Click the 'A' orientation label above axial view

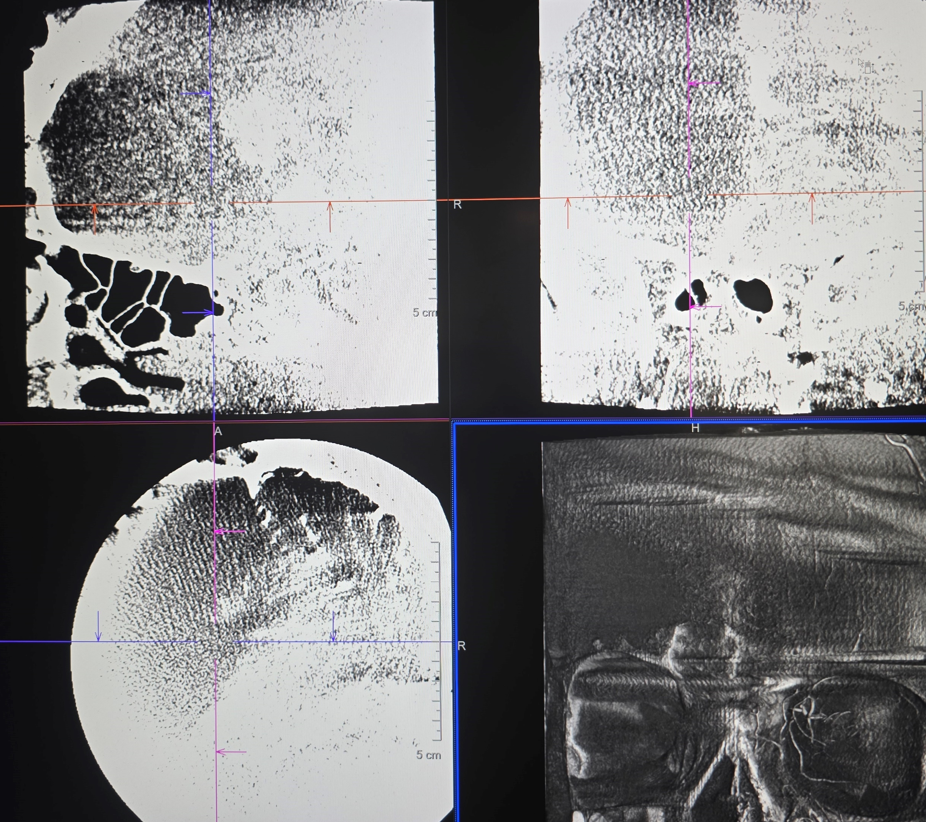(218, 431)
